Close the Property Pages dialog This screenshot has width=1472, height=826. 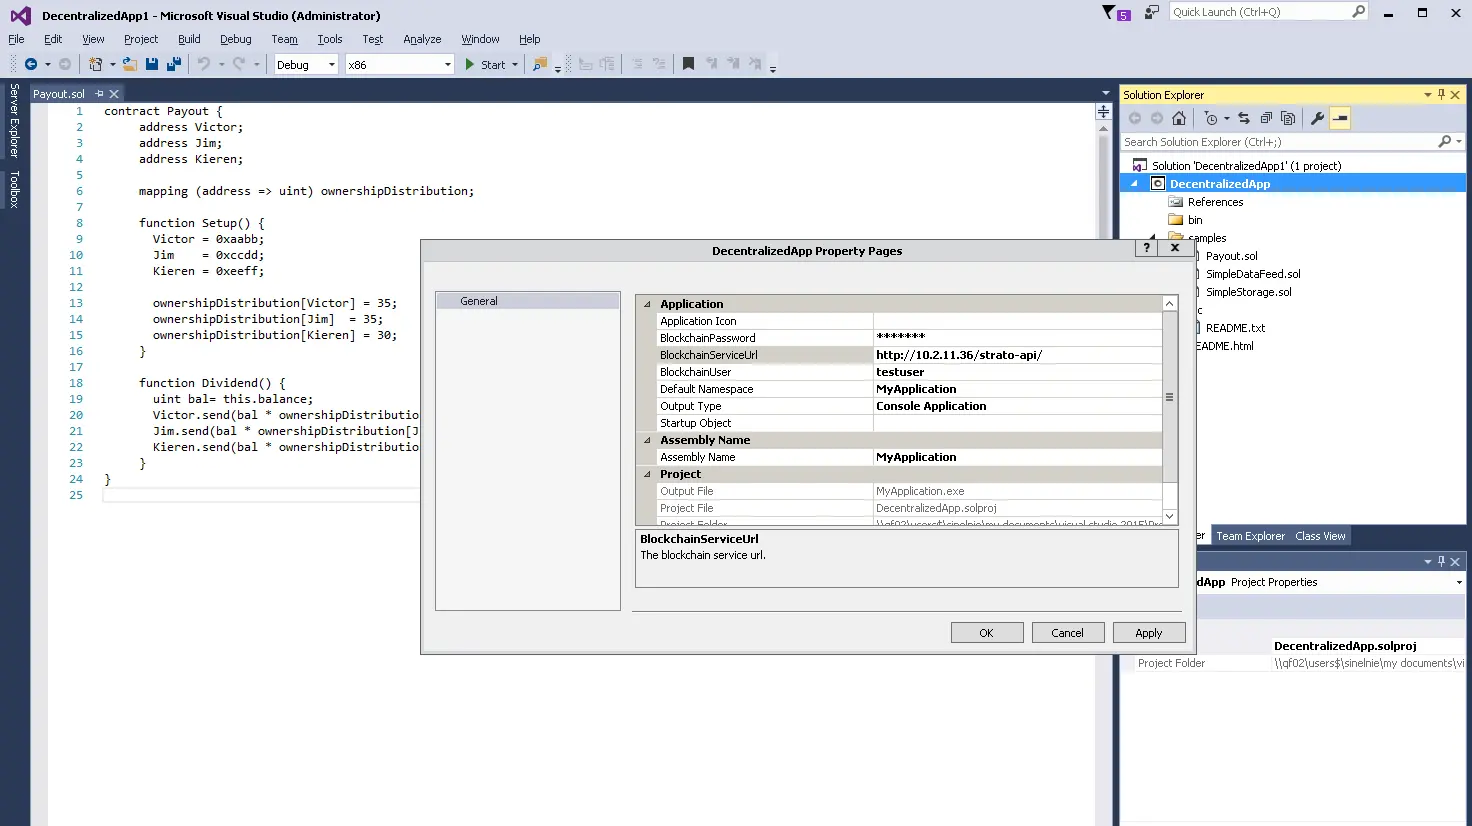click(x=1175, y=248)
